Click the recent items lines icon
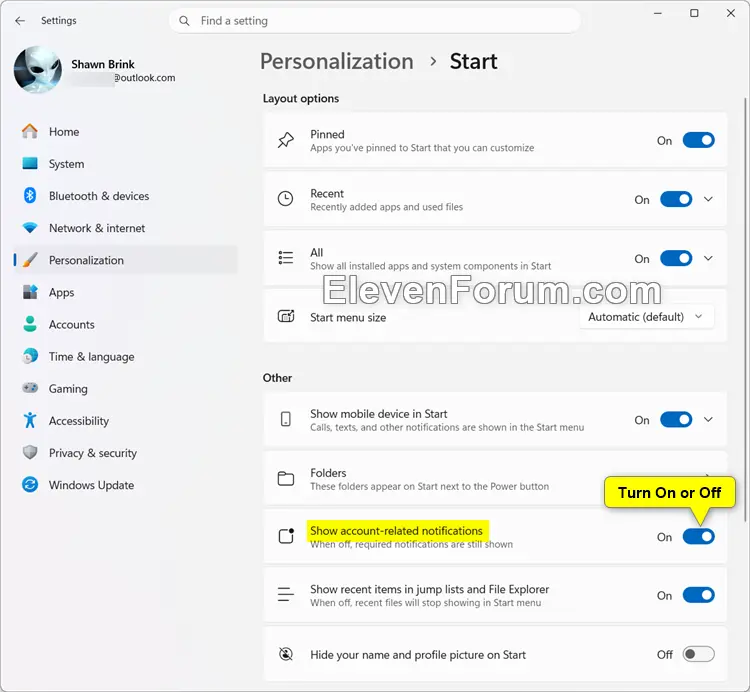This screenshot has height=692, width=750. tap(286, 595)
